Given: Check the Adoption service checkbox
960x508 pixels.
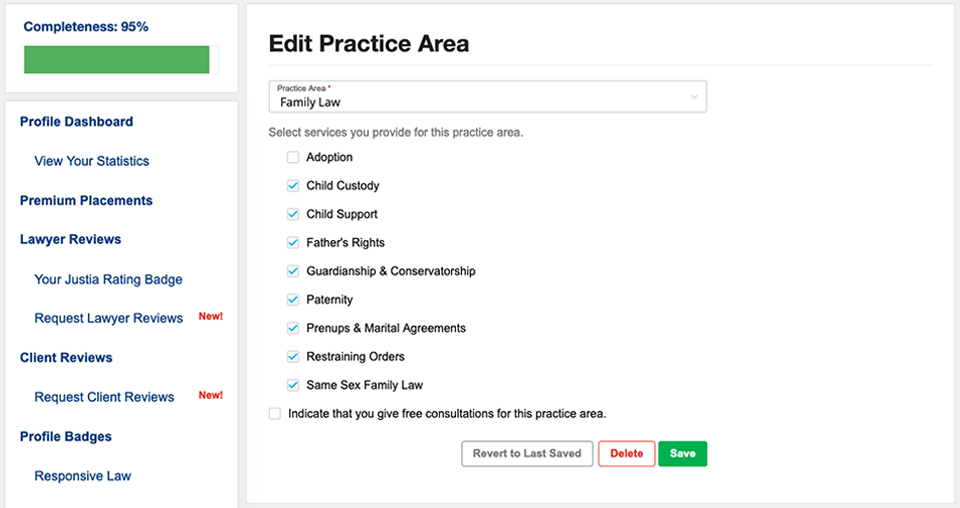Looking at the screenshot, I should coord(293,157).
